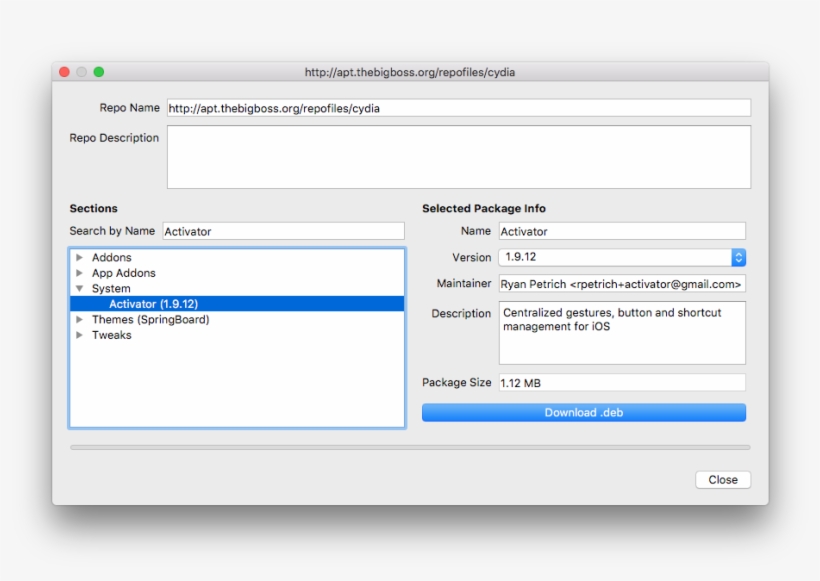Click the Package Size field
Screen dimensions: 820x581
point(622,383)
